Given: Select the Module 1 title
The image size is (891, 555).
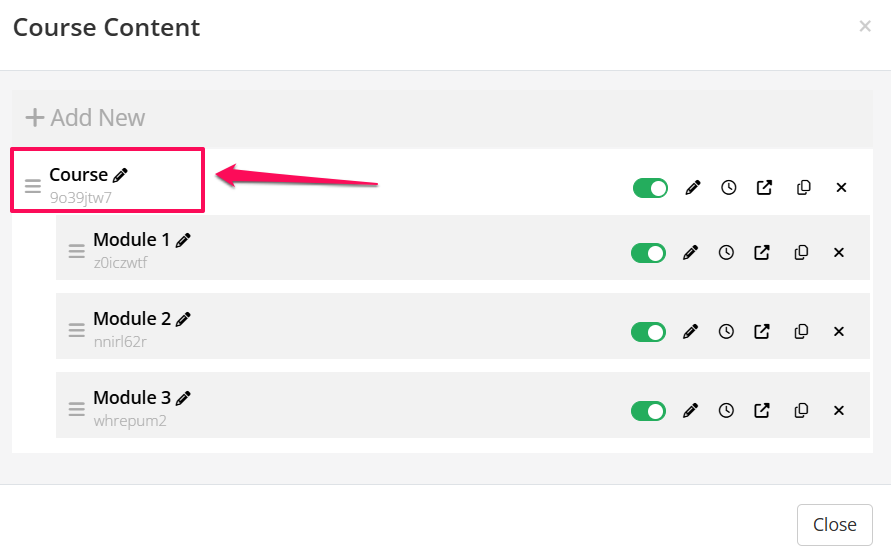Looking at the screenshot, I should click(x=131, y=240).
